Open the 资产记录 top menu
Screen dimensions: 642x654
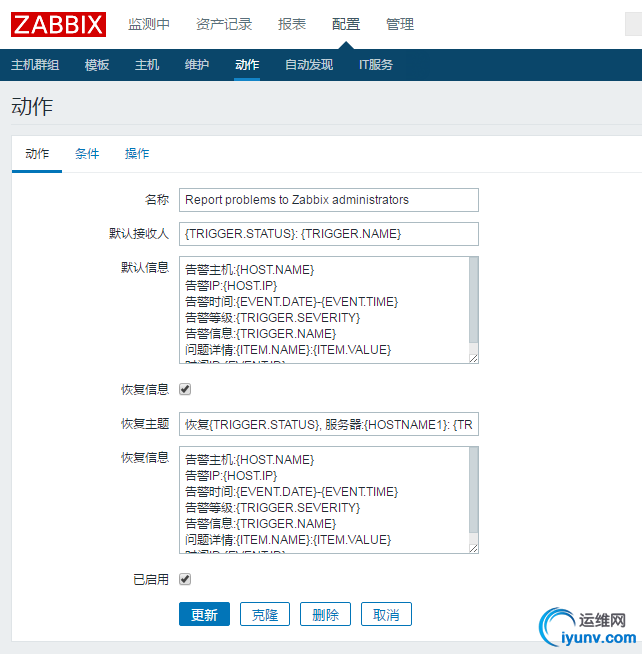click(224, 24)
